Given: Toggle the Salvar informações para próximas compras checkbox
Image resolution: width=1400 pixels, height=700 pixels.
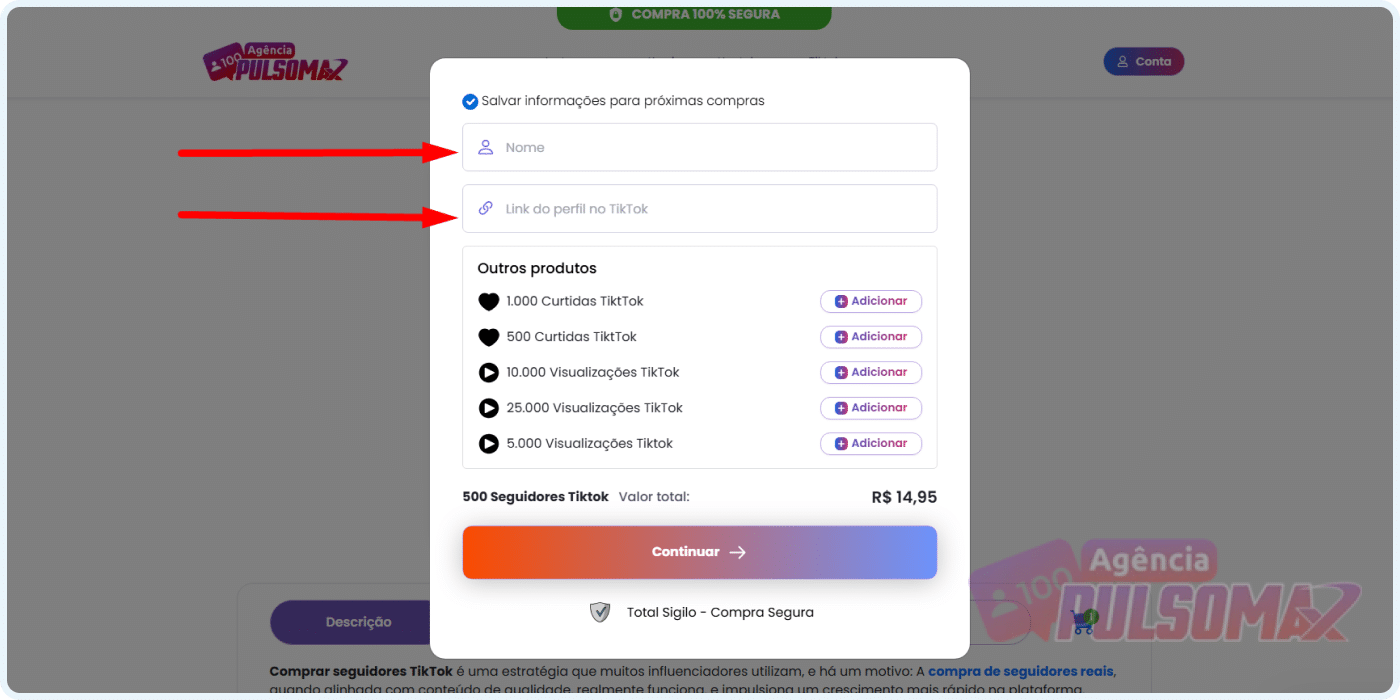Looking at the screenshot, I should (470, 101).
